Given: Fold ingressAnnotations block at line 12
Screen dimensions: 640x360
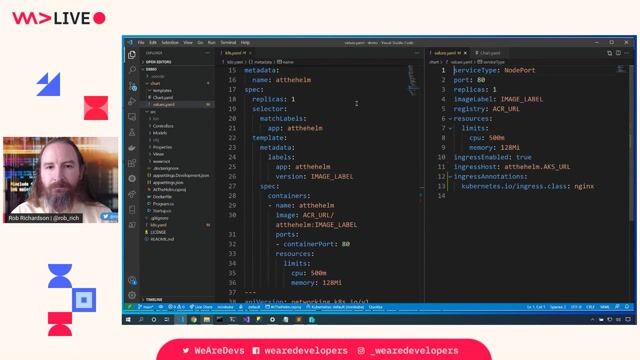Looking at the screenshot, I should coord(450,177).
